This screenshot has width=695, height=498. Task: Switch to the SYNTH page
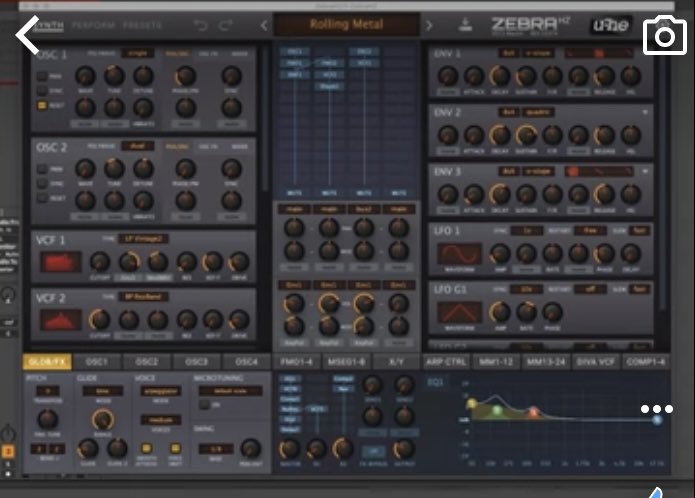48,25
